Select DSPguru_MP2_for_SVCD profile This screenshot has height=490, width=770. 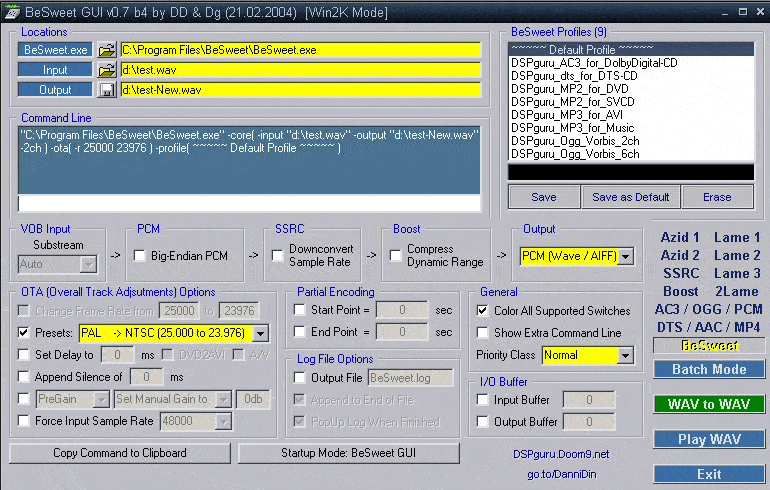(x=631, y=102)
